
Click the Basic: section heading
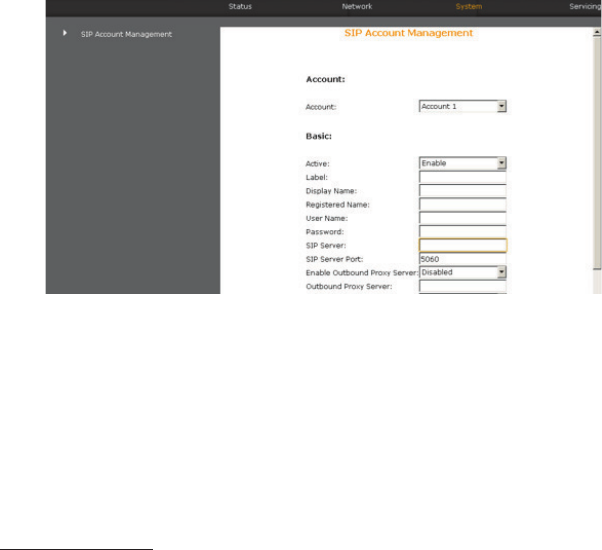coord(319,136)
